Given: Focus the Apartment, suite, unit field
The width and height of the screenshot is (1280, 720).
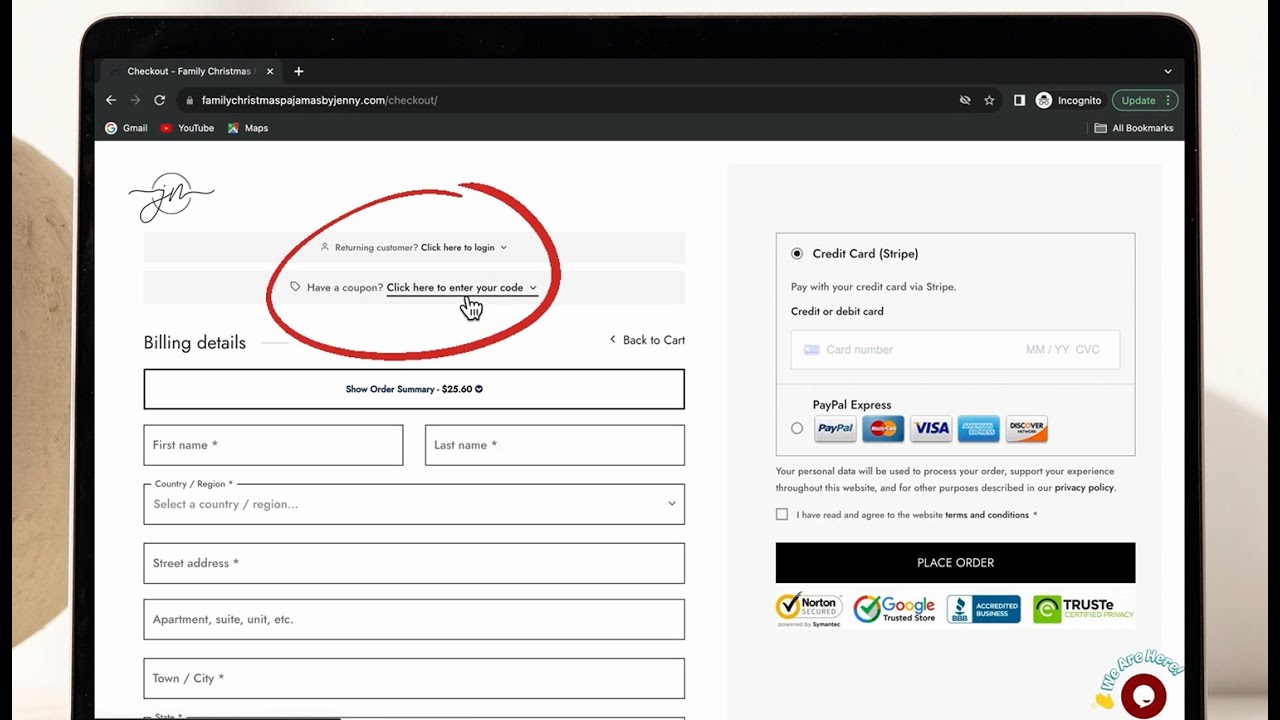Looking at the screenshot, I should click(414, 619).
